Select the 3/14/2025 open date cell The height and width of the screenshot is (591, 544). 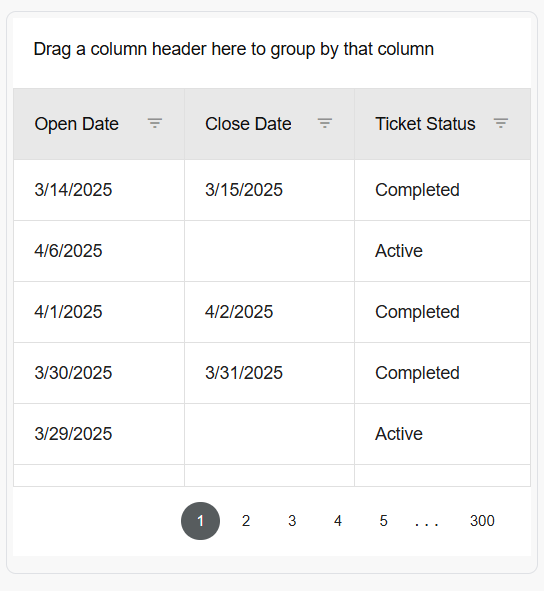[99, 190]
